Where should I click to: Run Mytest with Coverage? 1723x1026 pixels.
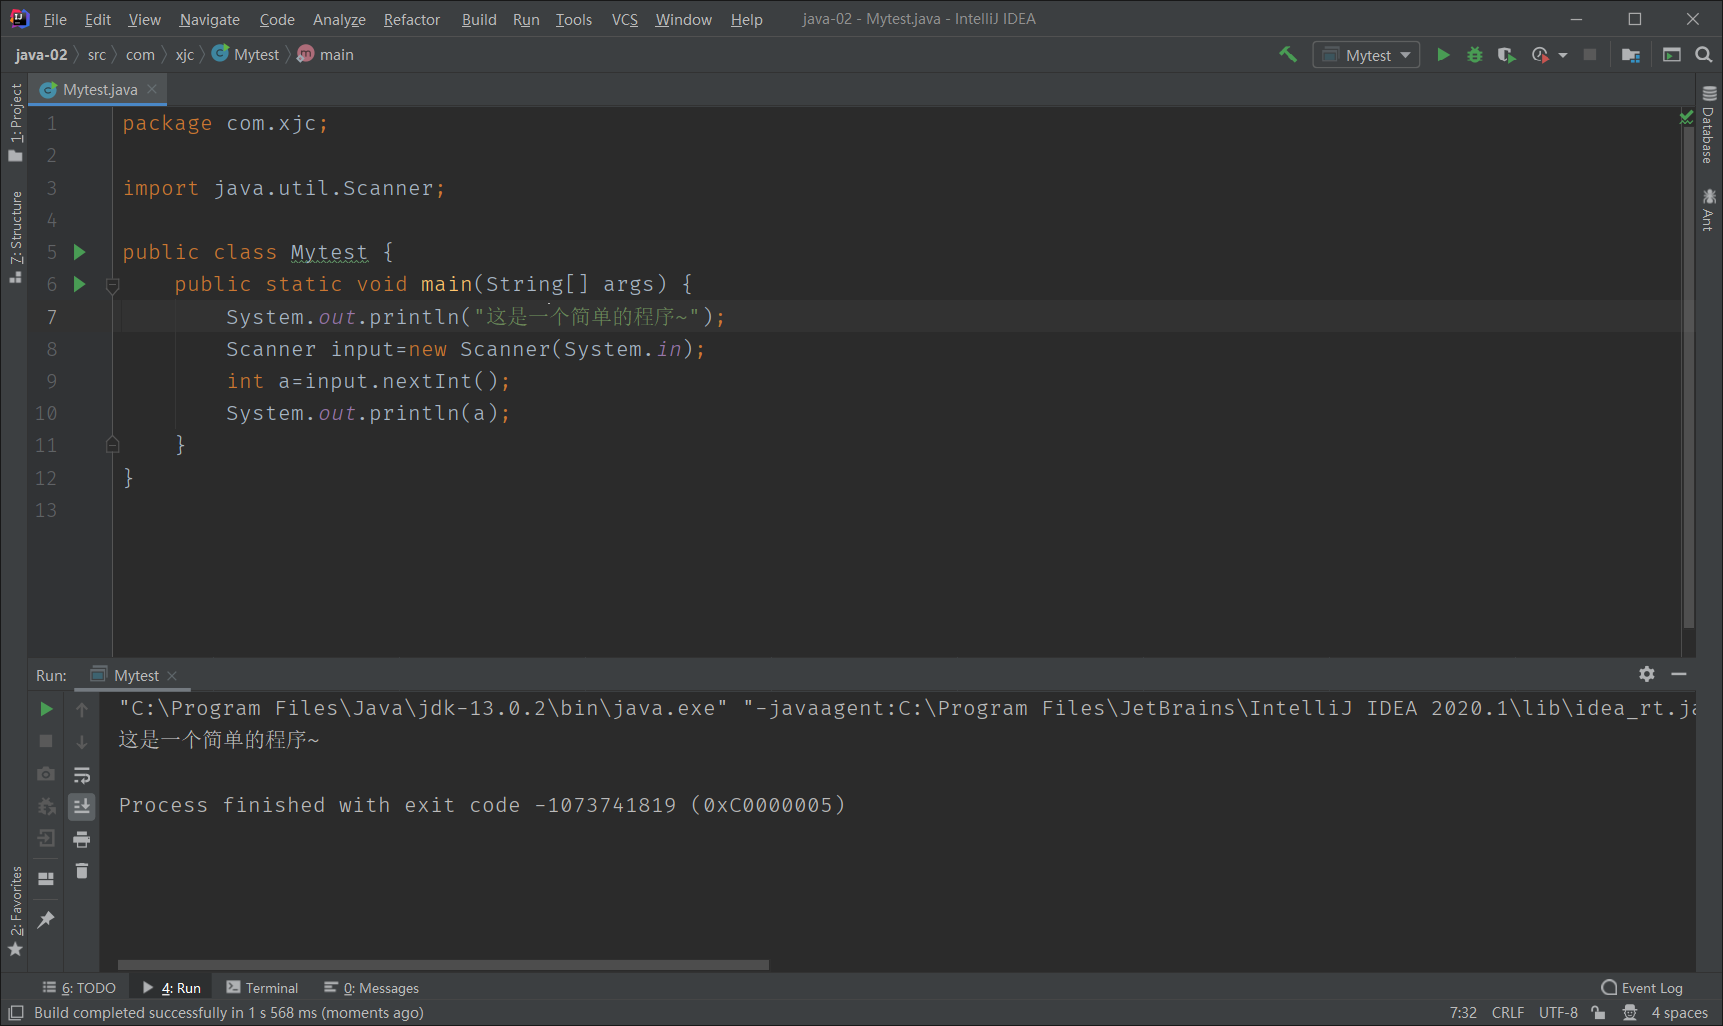click(x=1507, y=55)
